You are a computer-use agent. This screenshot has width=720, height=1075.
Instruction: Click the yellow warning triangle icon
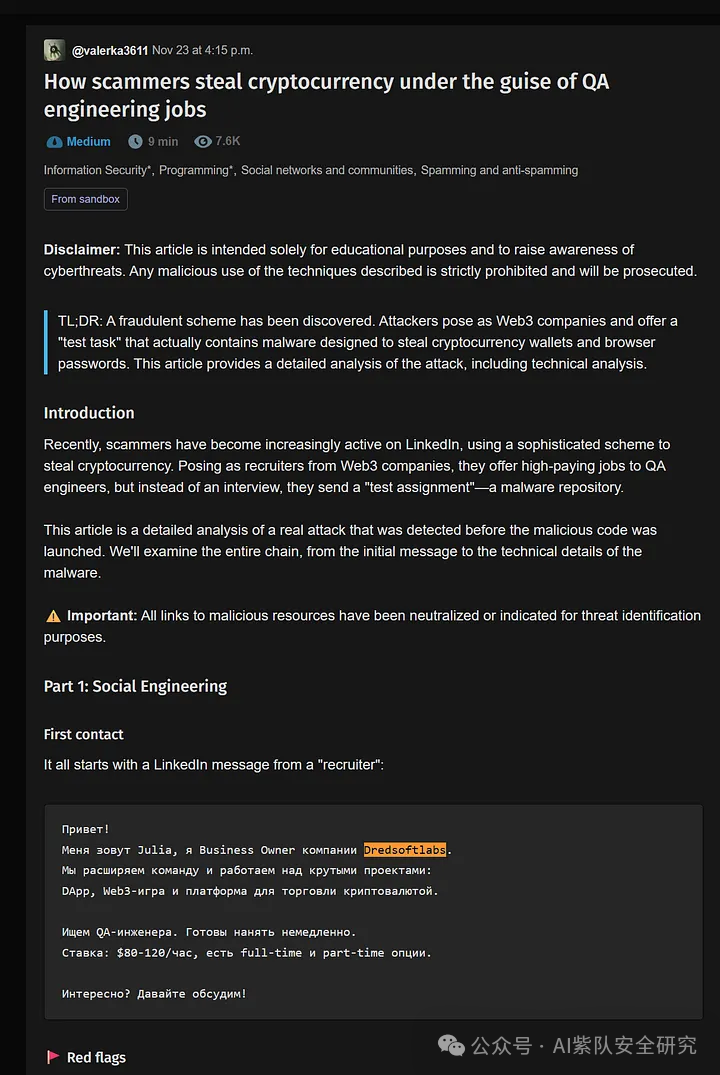(x=53, y=616)
